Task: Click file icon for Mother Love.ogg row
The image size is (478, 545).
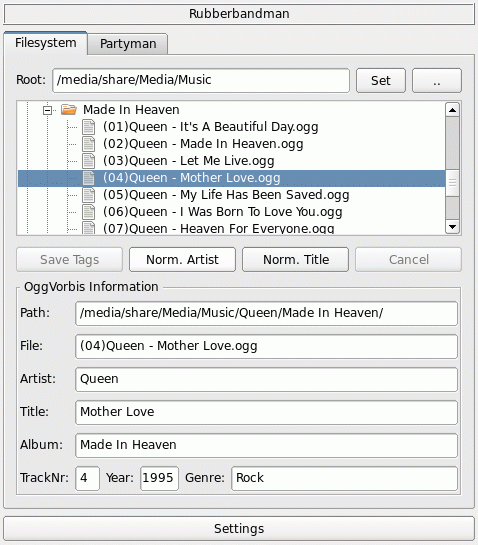Action: [88, 178]
